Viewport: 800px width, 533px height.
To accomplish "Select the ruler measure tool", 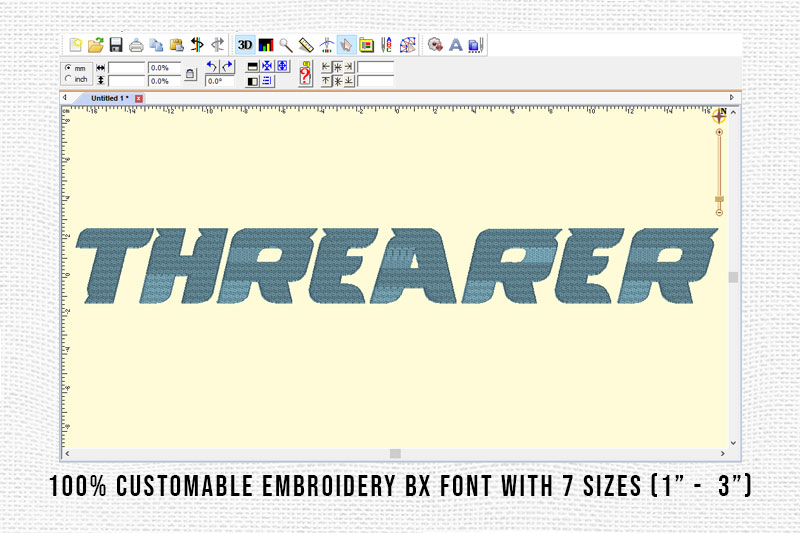I will pos(306,45).
